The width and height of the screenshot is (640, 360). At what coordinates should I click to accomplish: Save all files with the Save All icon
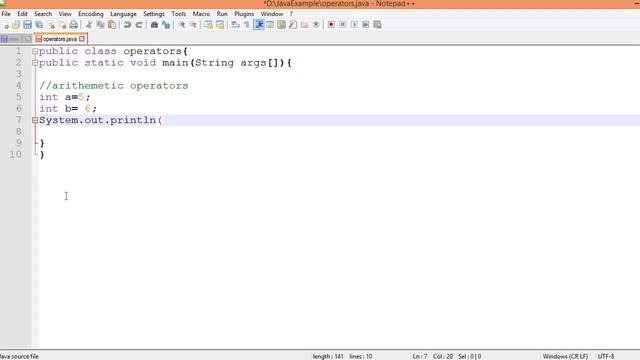(39, 25)
